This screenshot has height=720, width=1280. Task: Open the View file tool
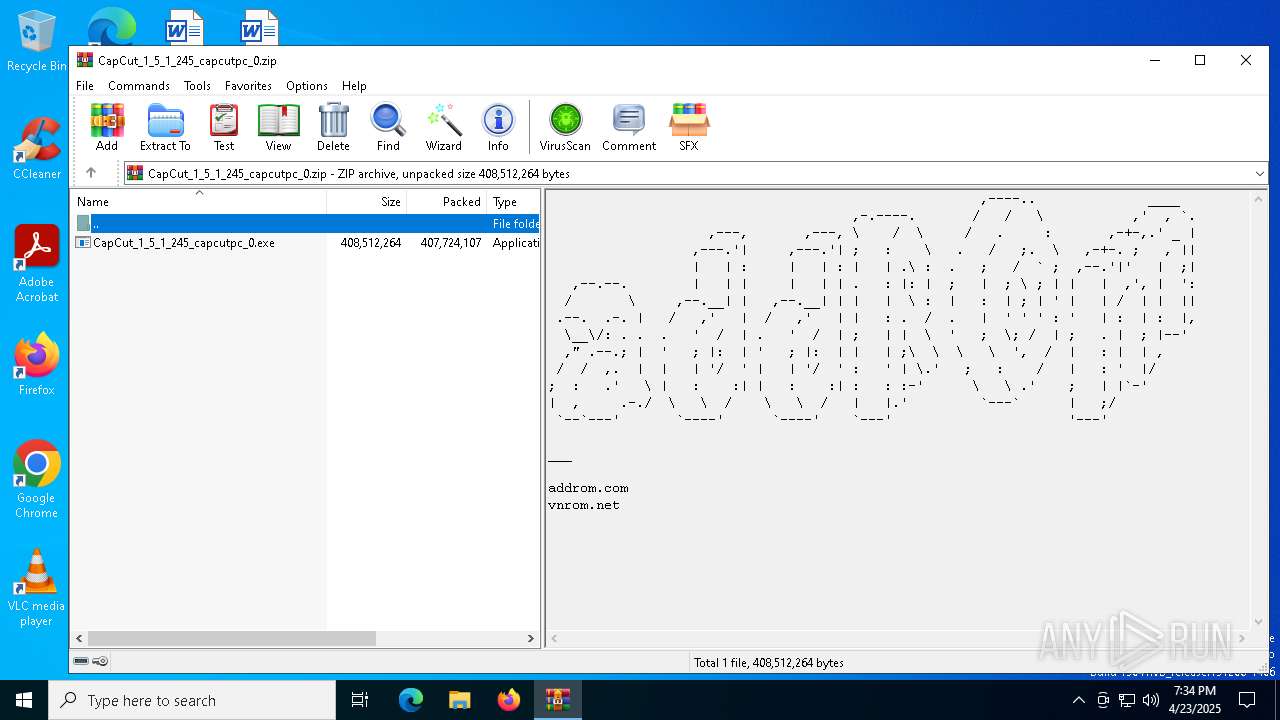278,127
